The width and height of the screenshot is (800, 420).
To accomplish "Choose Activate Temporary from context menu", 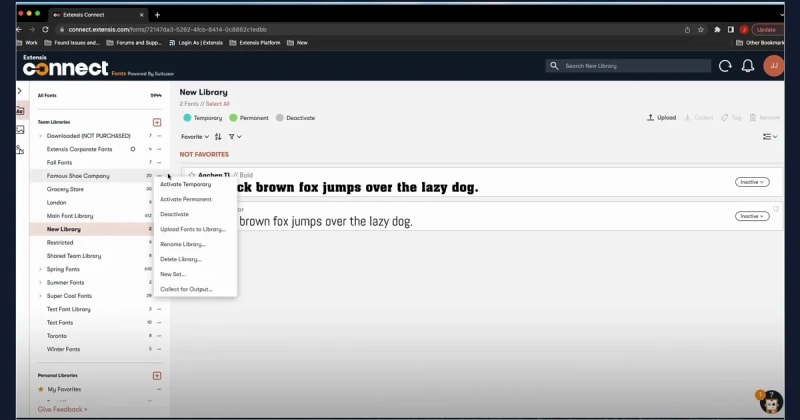I will [185, 184].
